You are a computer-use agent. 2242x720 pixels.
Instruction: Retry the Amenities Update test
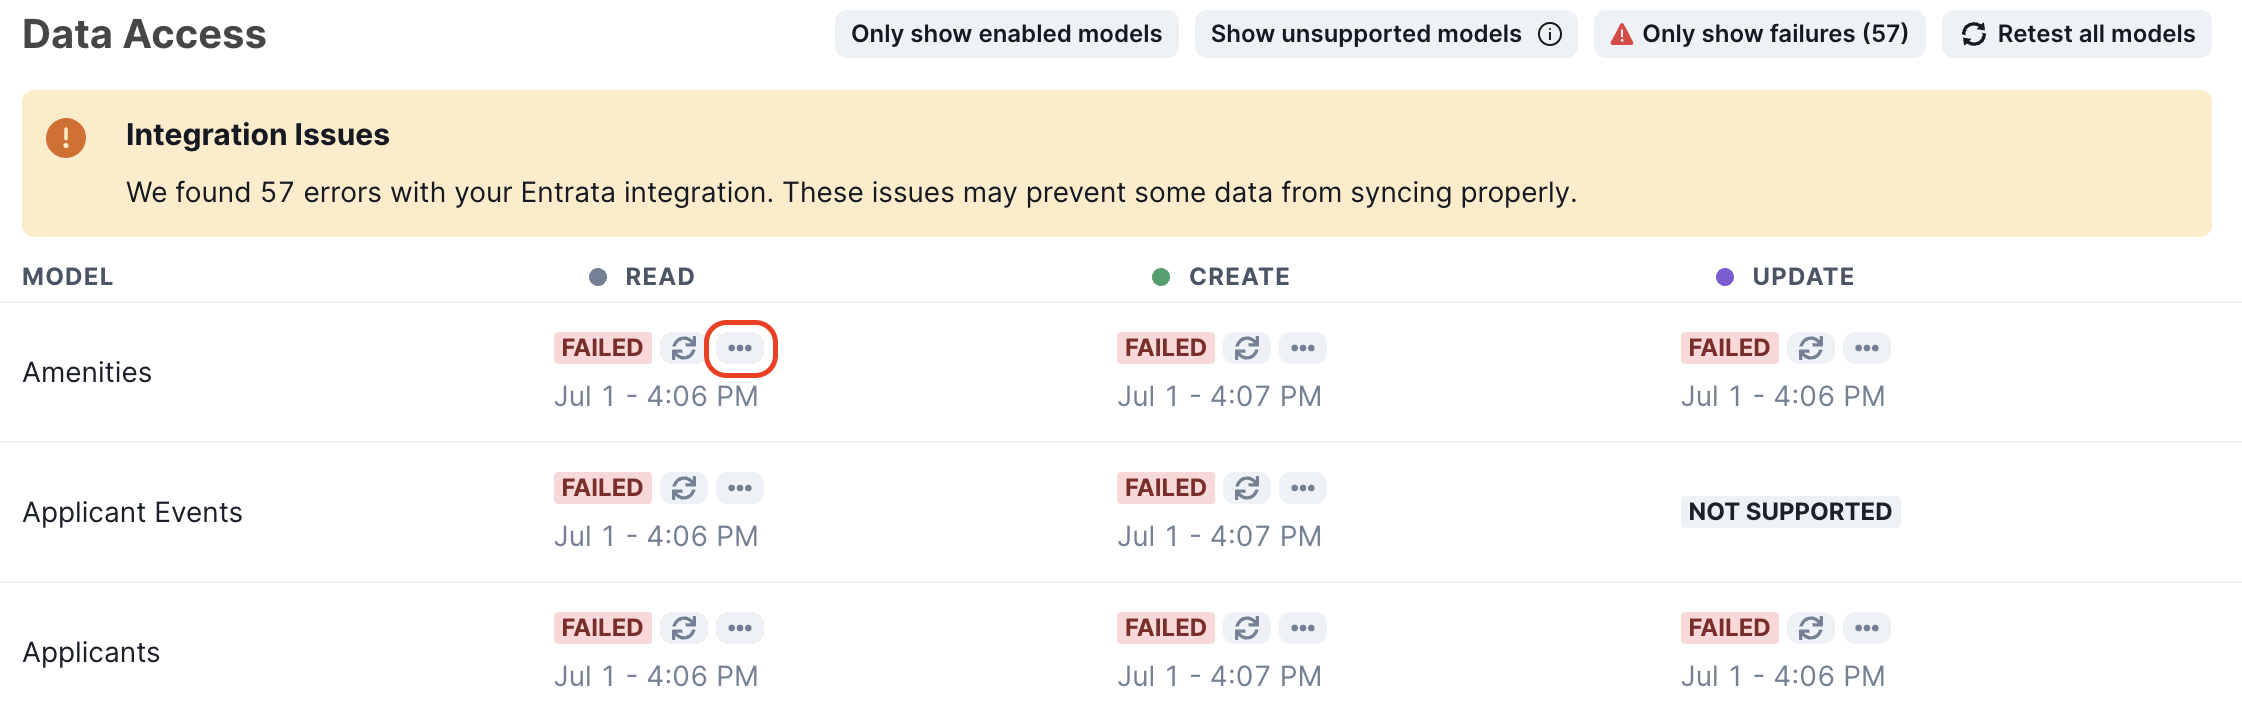1811,348
